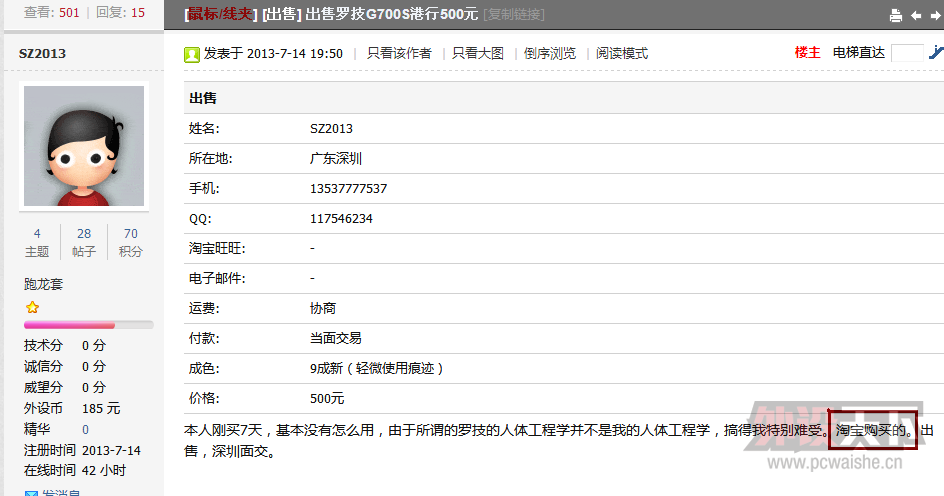
Task: Select QQ number 117546234
Action: tap(341, 219)
